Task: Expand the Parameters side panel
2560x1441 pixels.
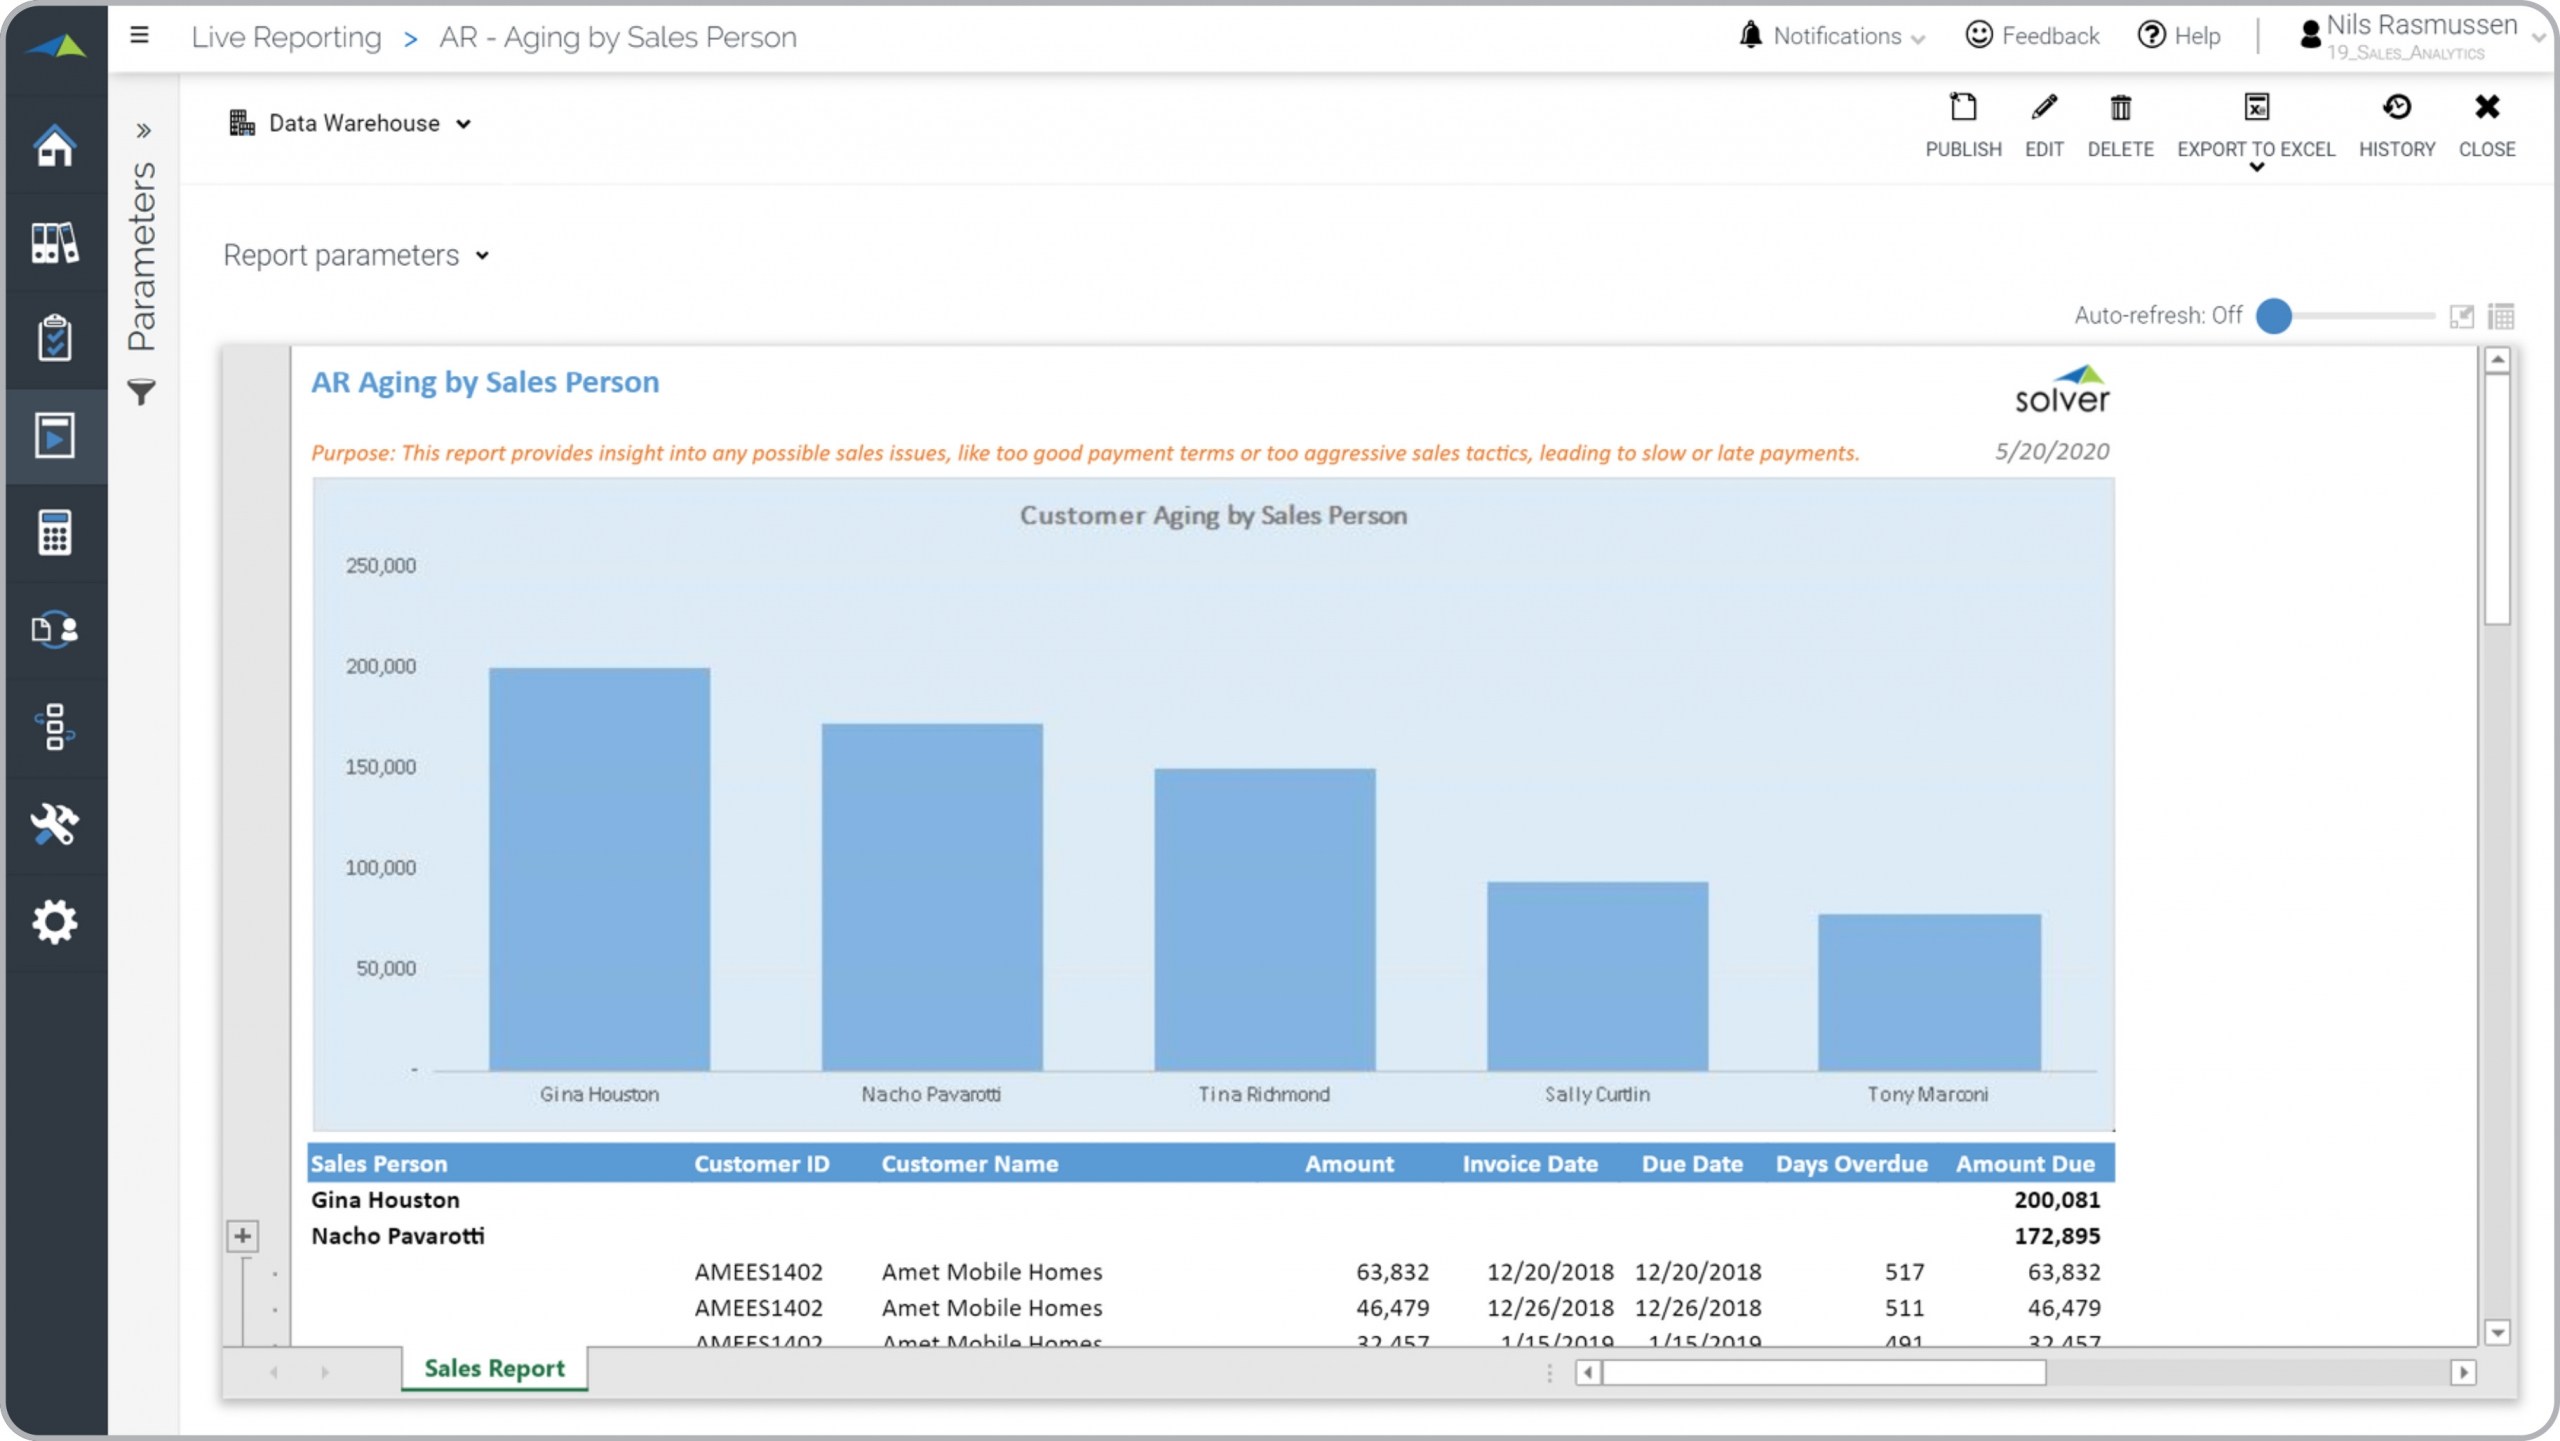Action: pos(143,131)
